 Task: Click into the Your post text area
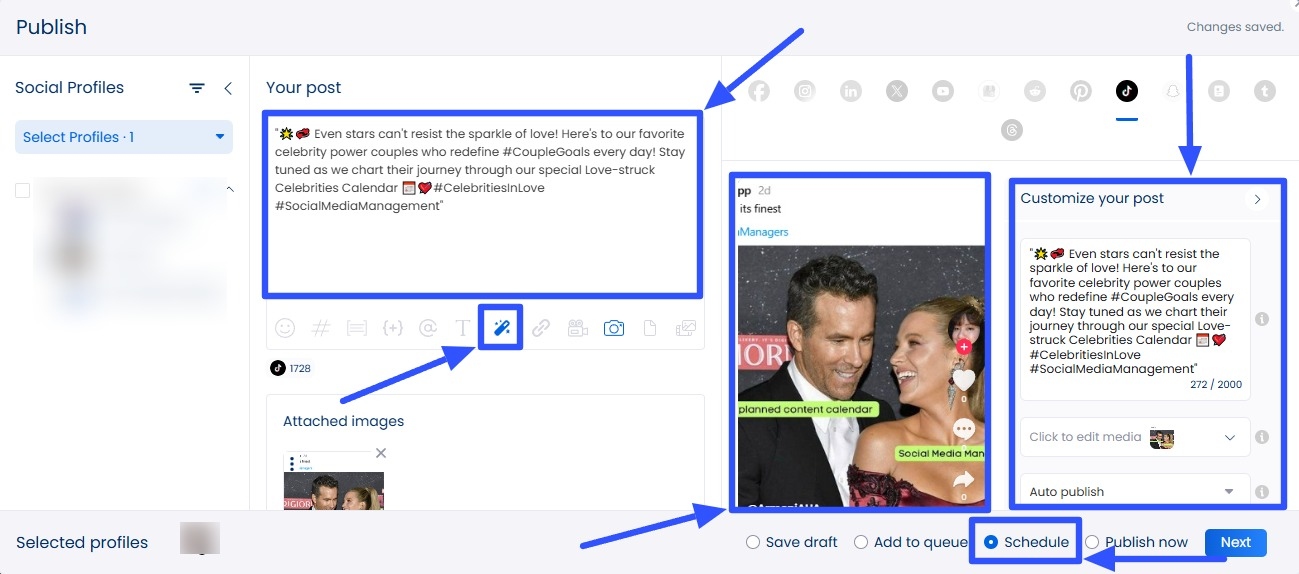coord(482,240)
